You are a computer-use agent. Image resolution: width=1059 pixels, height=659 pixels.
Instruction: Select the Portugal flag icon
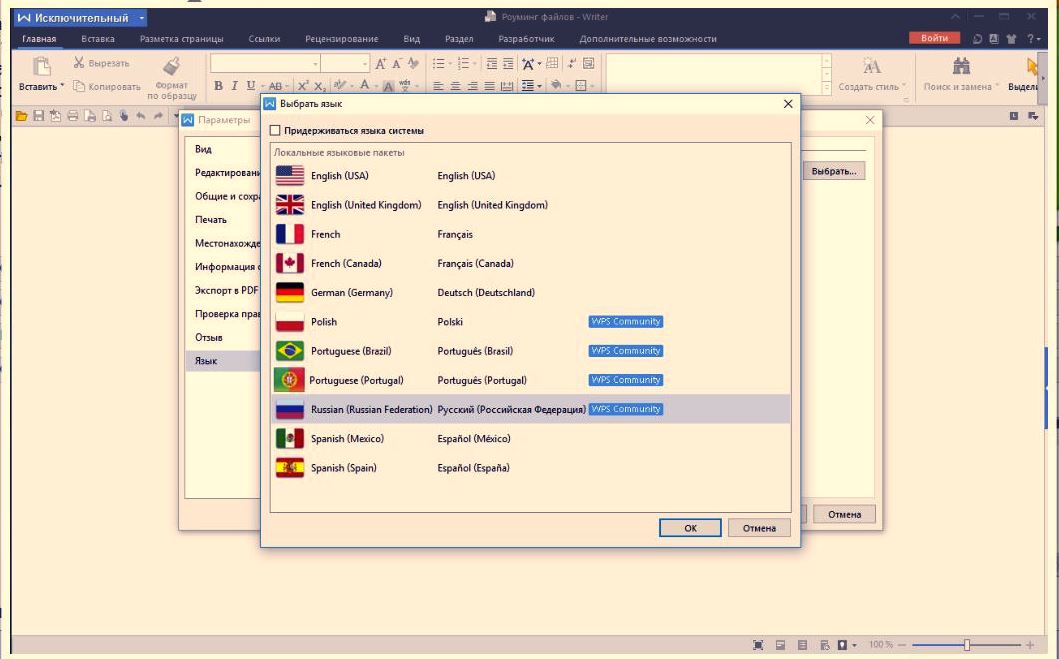[289, 380]
